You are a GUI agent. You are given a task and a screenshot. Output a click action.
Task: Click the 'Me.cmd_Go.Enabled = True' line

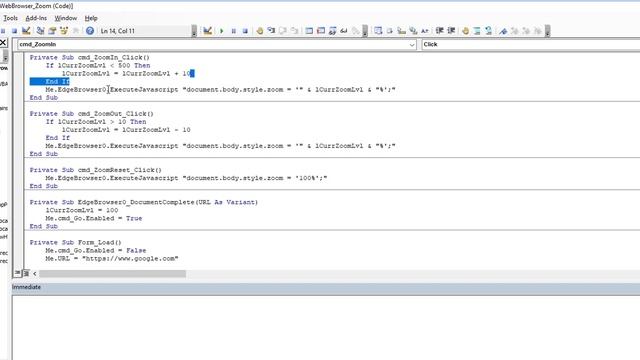tap(93, 218)
